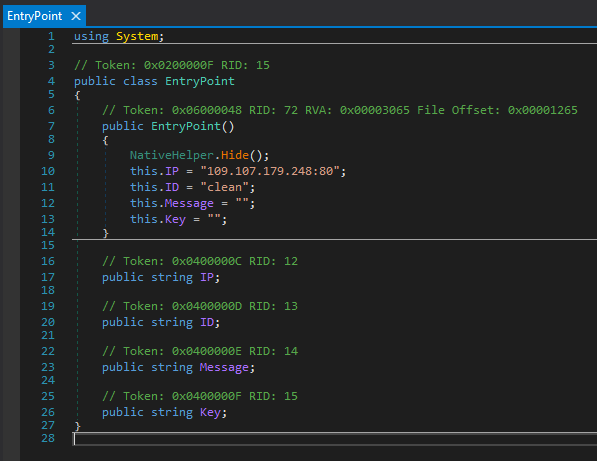
Task: Click 'public class' keywords on line 4
Action: pyautogui.click(x=116, y=81)
